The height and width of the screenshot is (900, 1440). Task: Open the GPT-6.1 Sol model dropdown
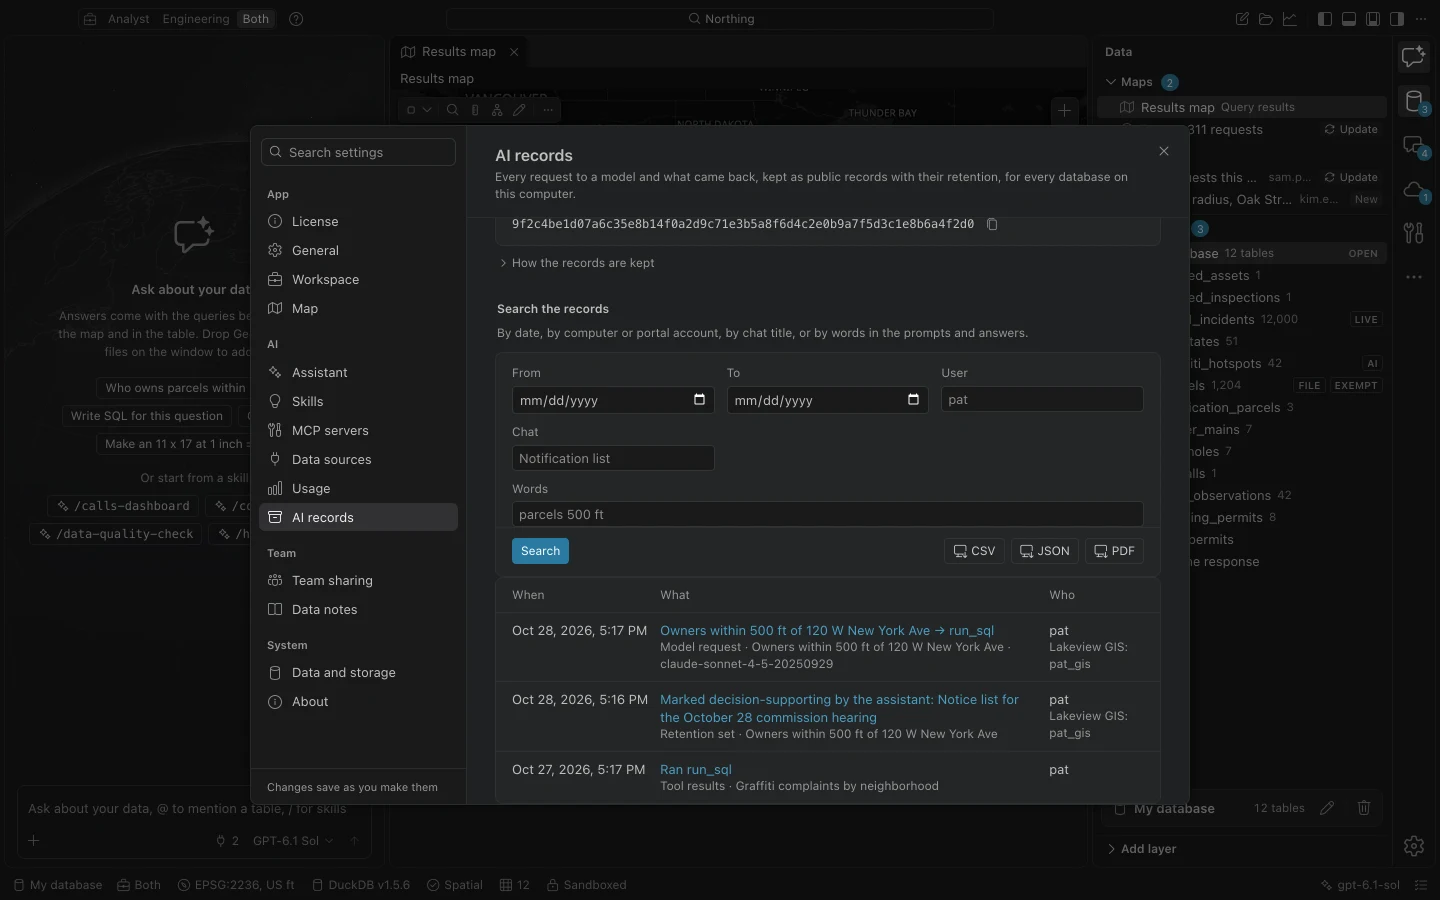coord(293,841)
